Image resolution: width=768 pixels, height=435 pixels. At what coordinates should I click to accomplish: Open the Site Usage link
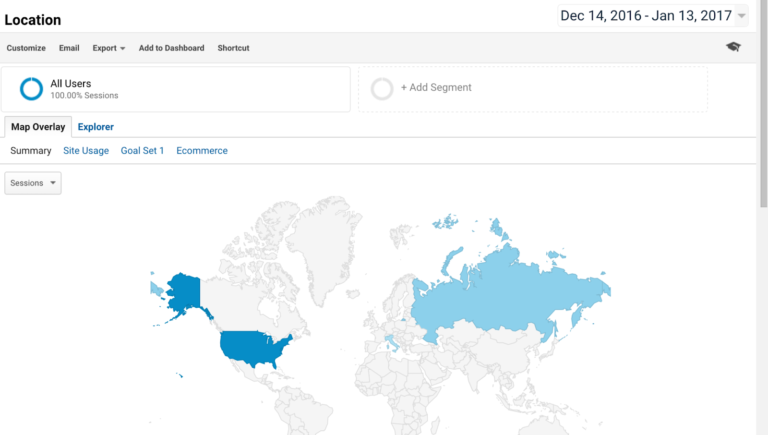coord(85,151)
